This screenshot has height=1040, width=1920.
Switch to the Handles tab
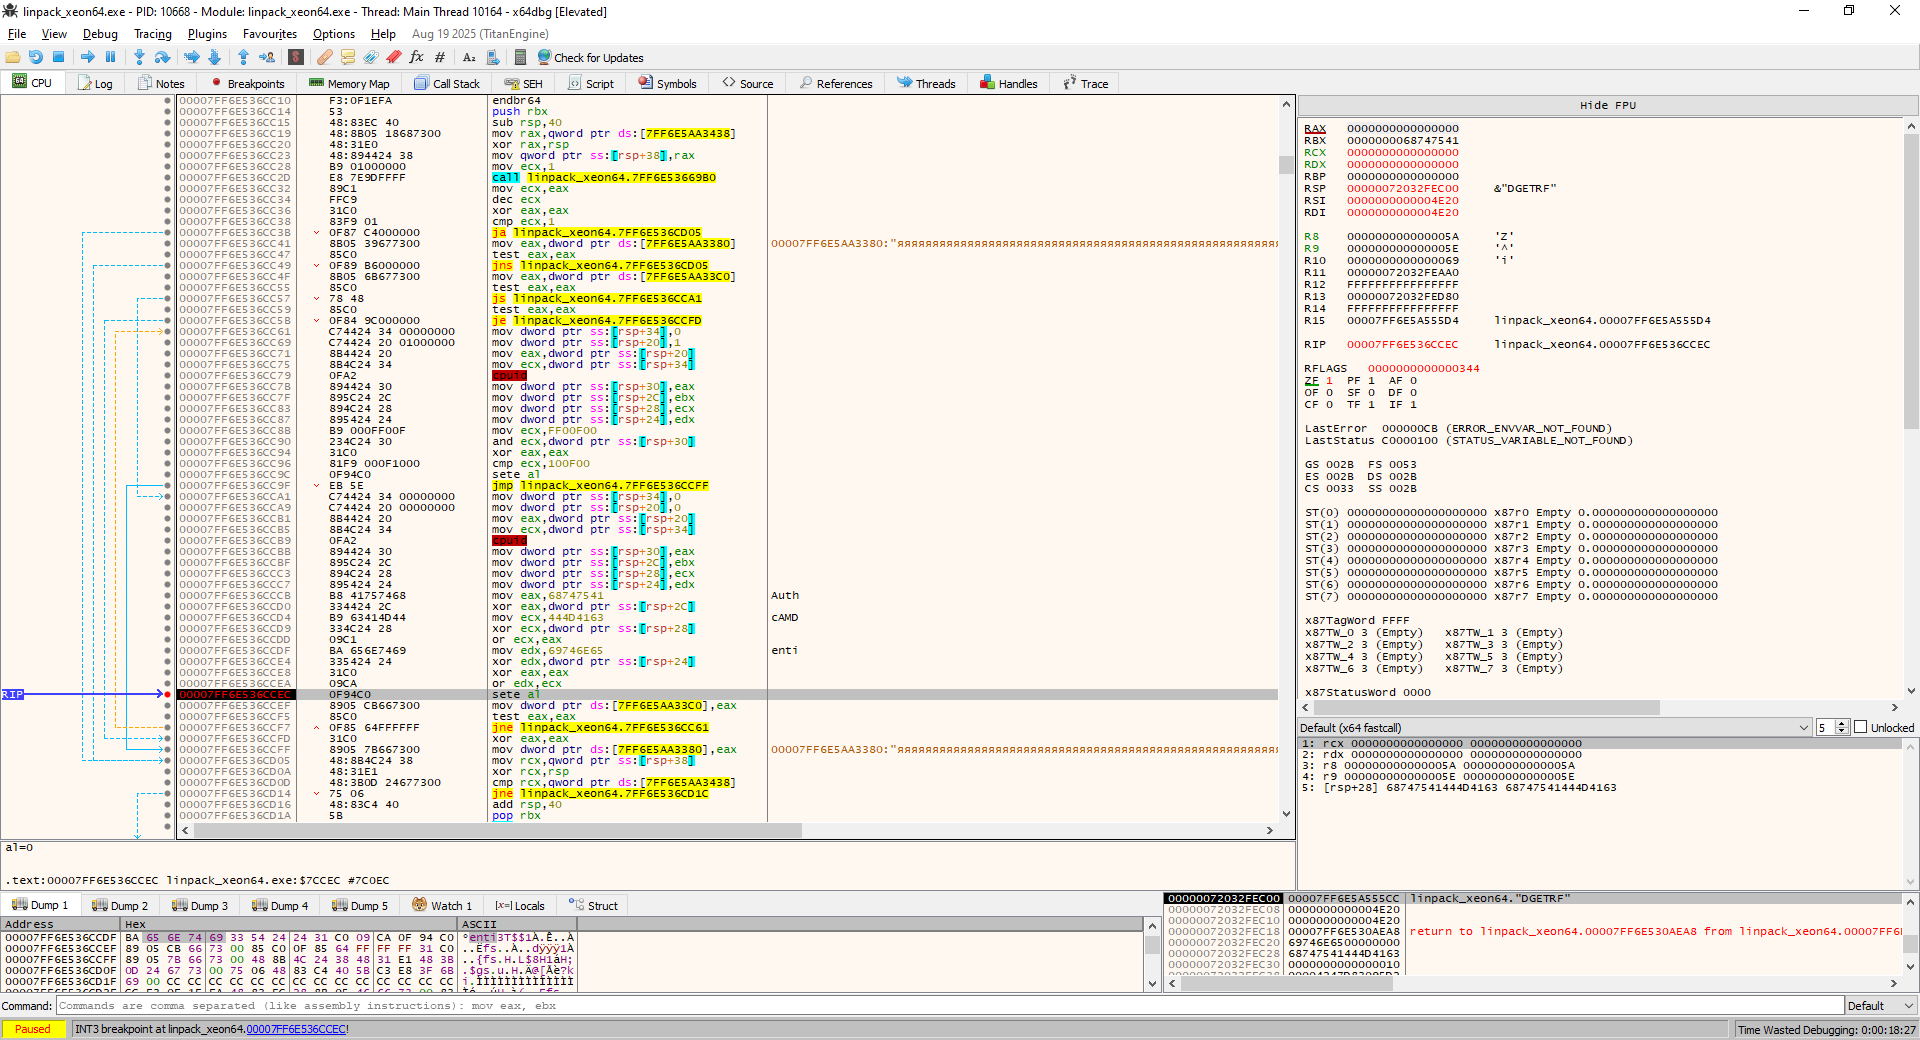coord(1009,83)
